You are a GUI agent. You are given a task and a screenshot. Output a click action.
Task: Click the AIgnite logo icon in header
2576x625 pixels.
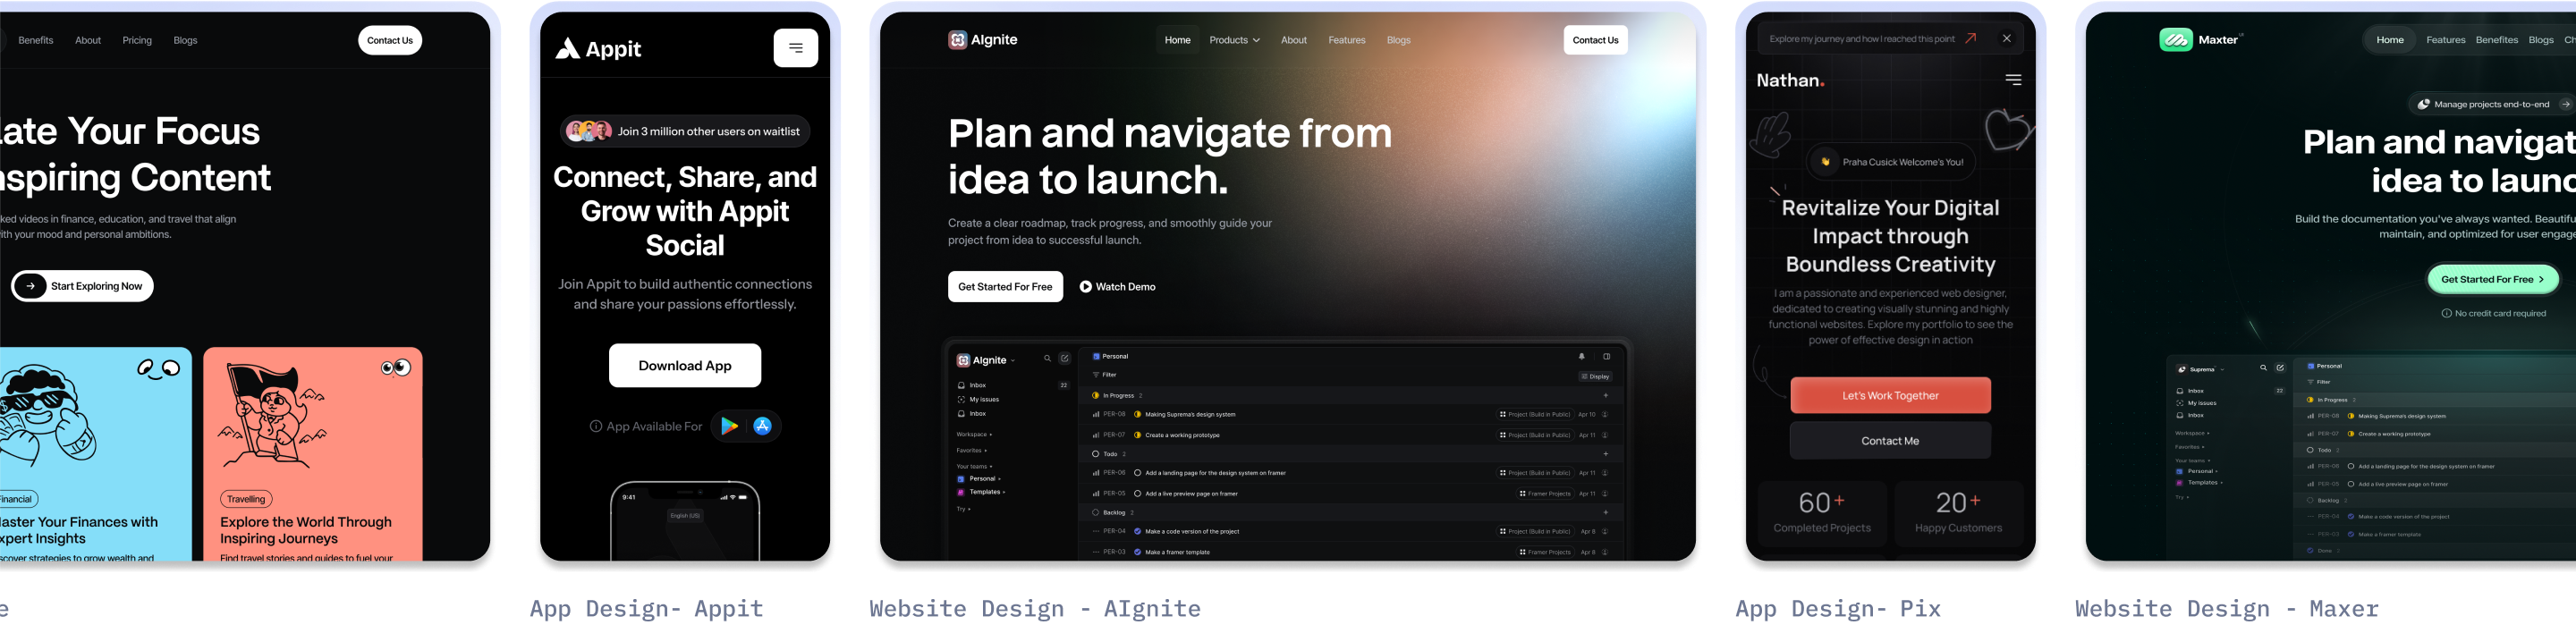point(957,40)
